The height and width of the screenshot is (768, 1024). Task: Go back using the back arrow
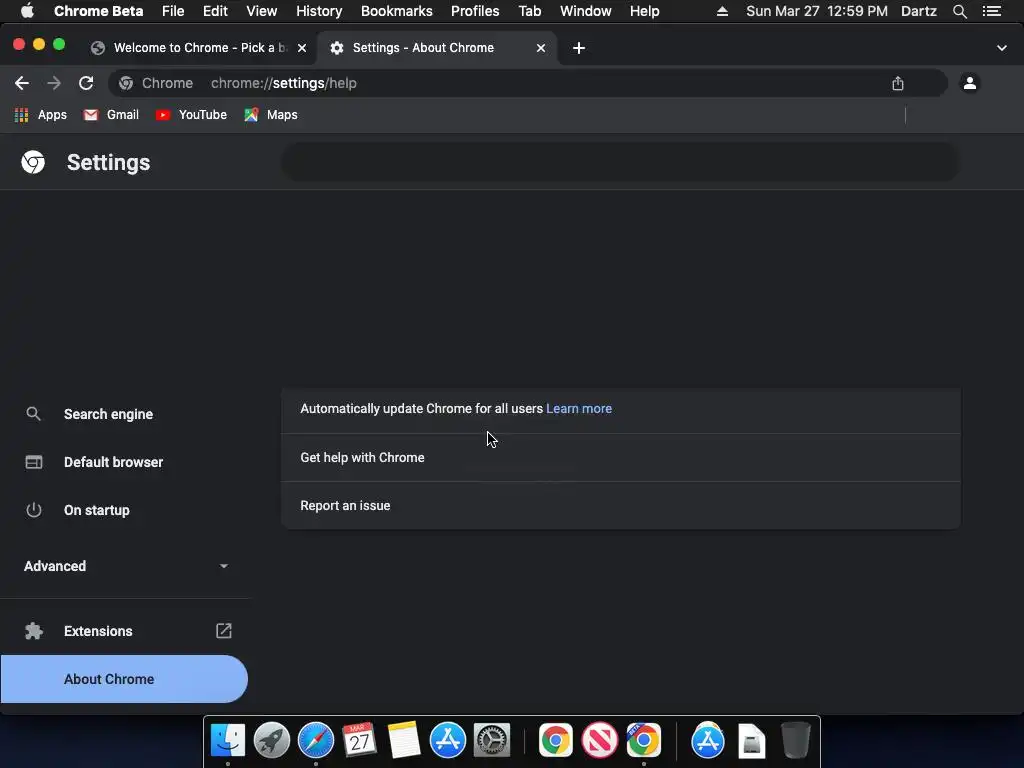click(x=22, y=83)
